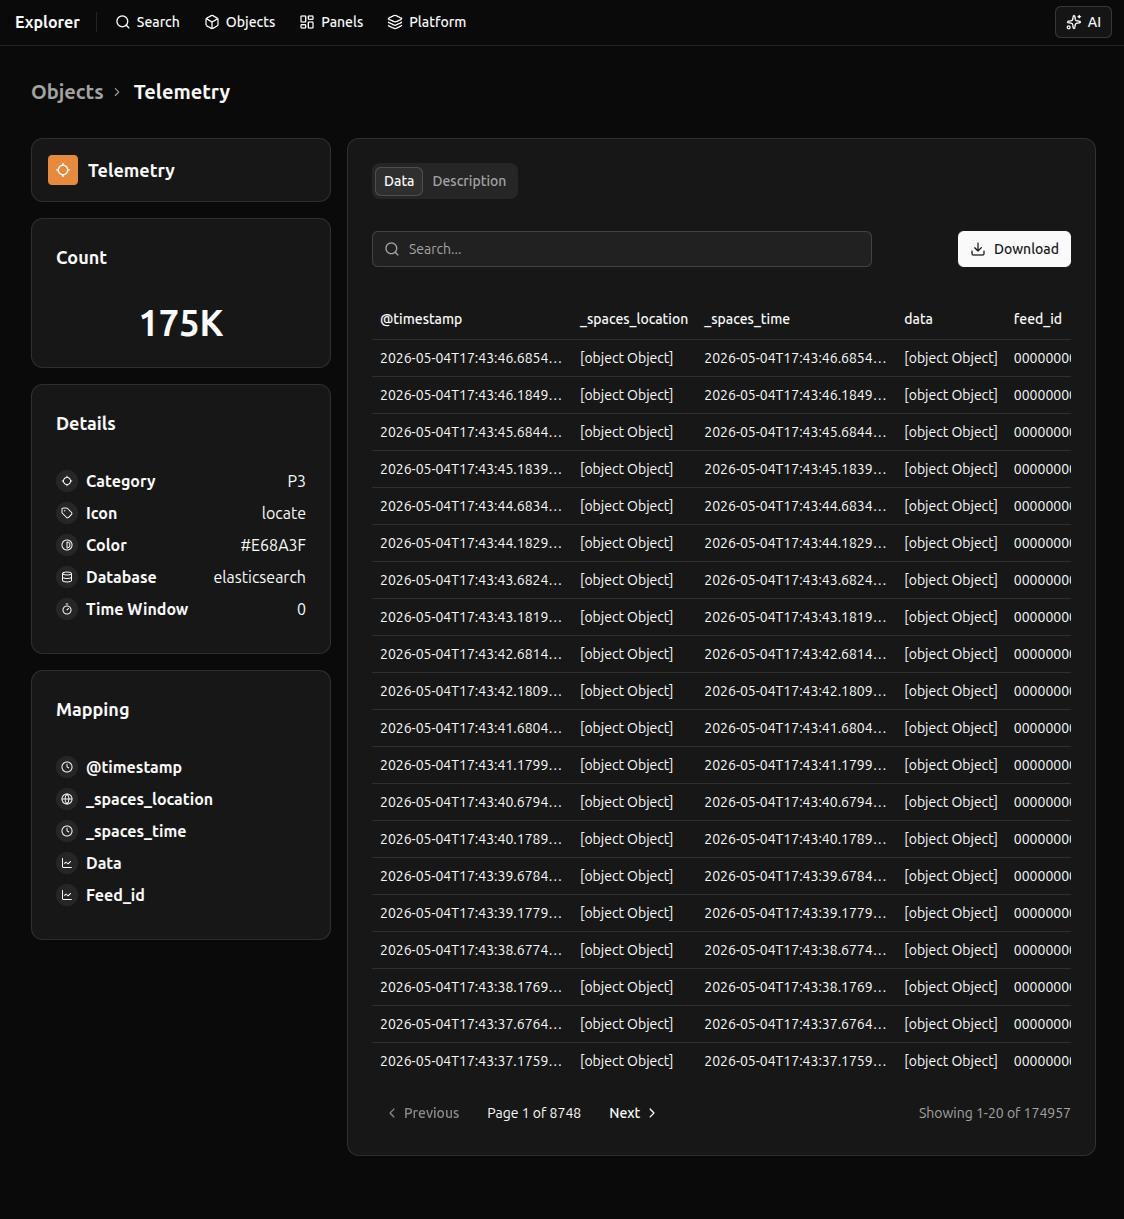
Task: Go to the Next page
Action: click(633, 1113)
